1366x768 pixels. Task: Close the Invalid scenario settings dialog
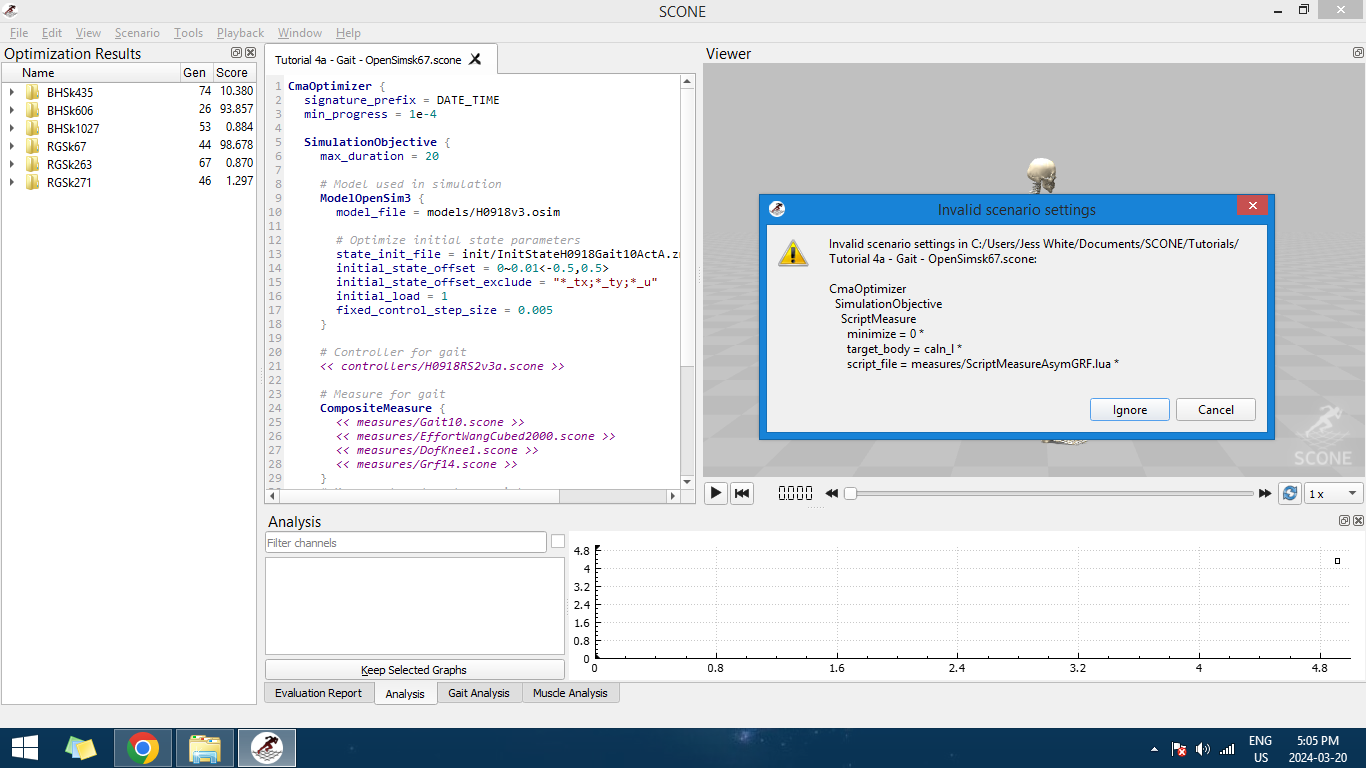(x=1252, y=206)
